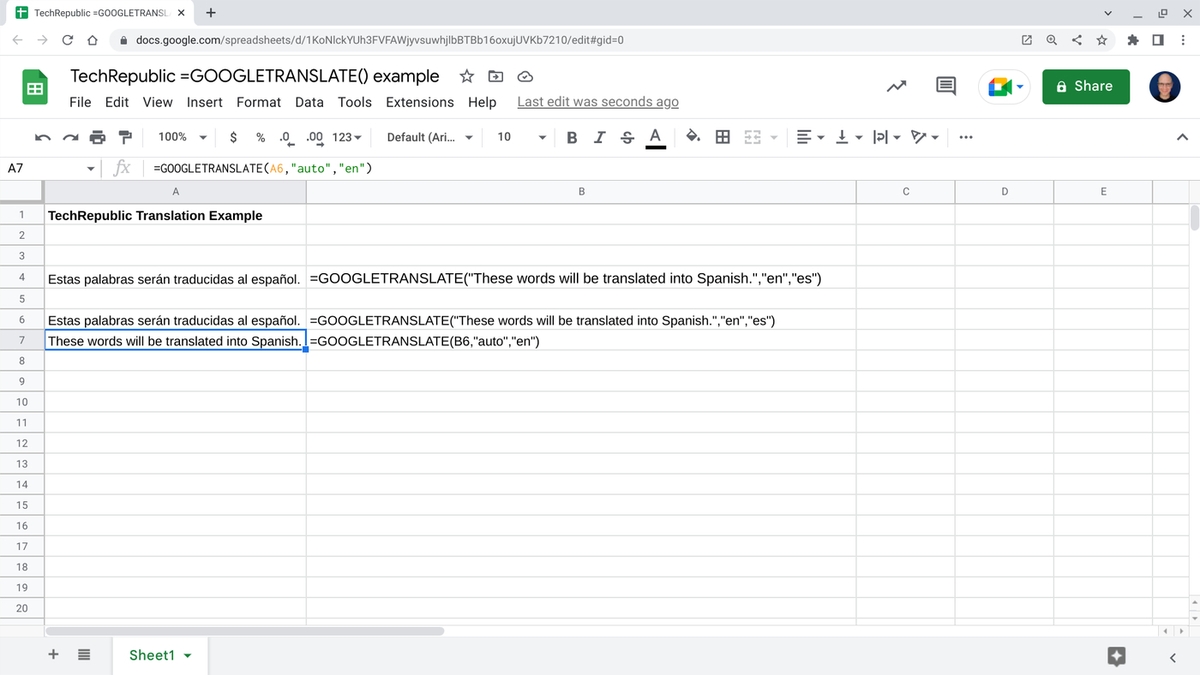Open the Borders tool
Image resolution: width=1200 pixels, height=675 pixels.
pos(722,136)
